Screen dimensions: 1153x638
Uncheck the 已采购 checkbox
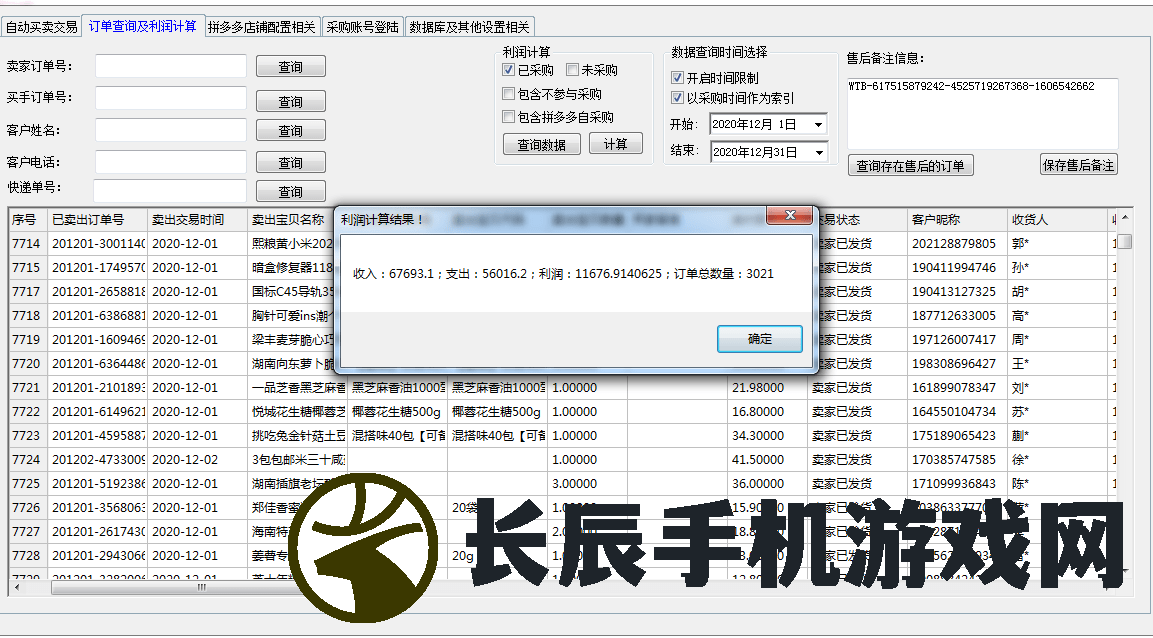click(x=508, y=70)
